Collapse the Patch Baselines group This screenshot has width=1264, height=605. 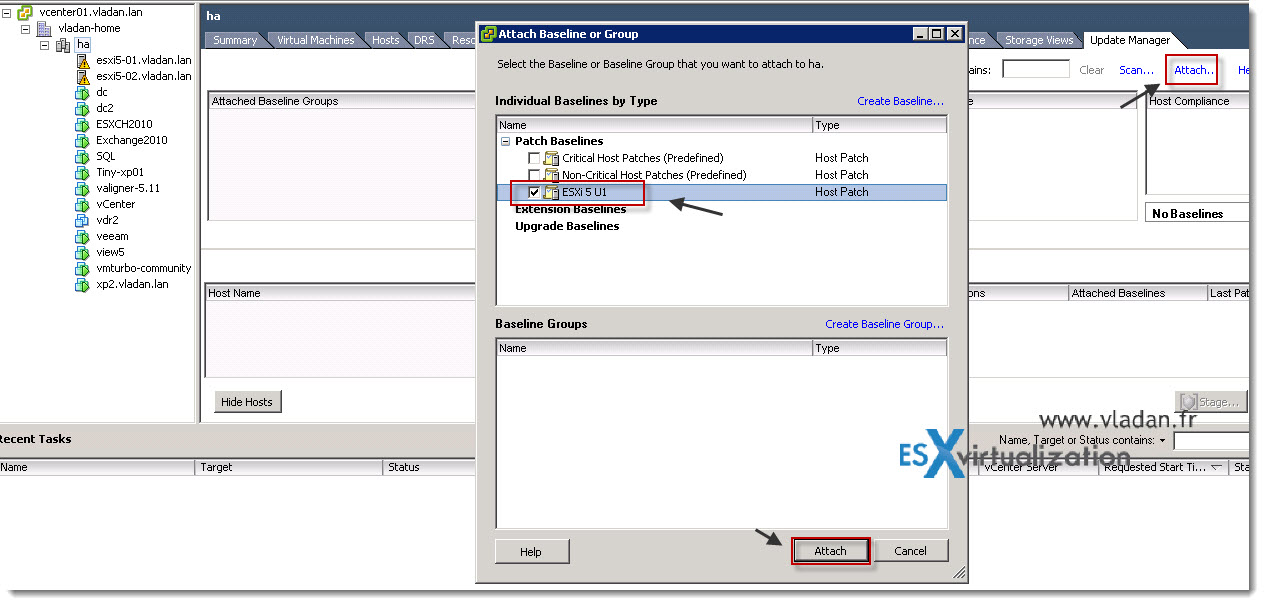click(x=505, y=141)
